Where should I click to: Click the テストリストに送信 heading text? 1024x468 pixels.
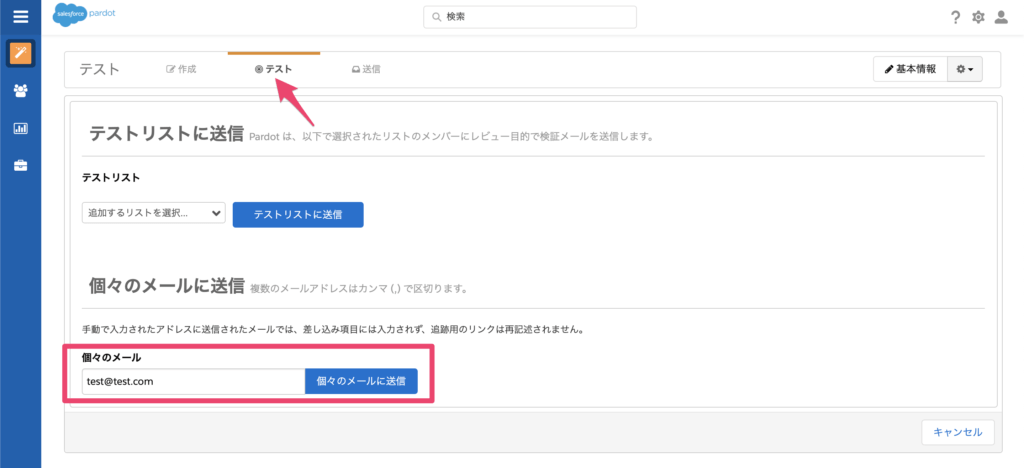click(x=166, y=134)
